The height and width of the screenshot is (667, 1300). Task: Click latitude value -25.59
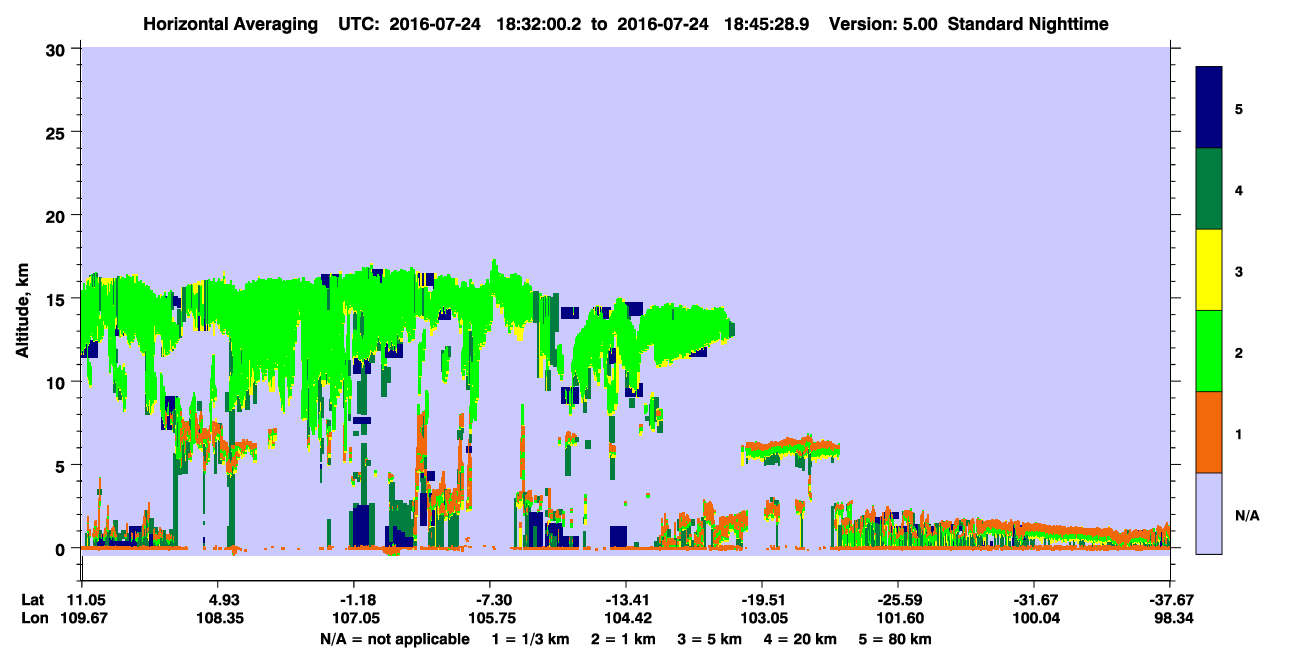coord(898,600)
